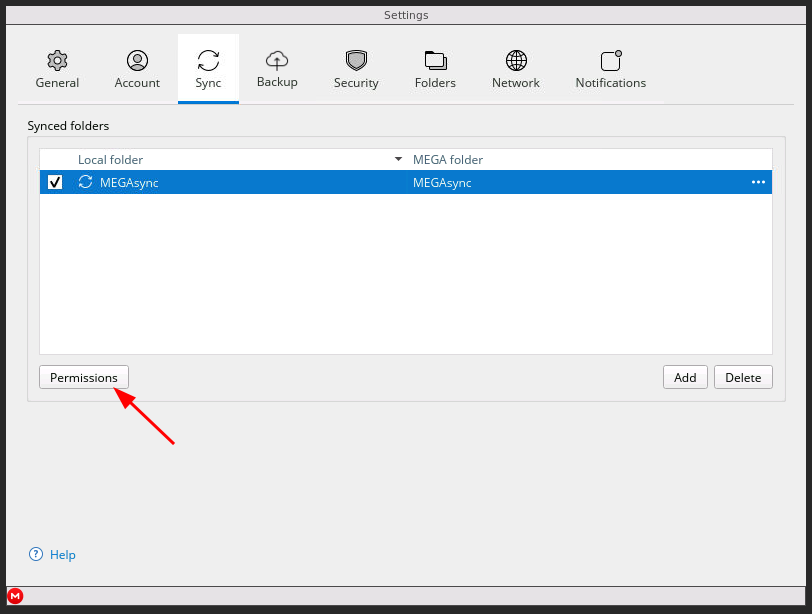Click the sort arrow in the folder header
This screenshot has width=812, height=614.
click(x=398, y=159)
